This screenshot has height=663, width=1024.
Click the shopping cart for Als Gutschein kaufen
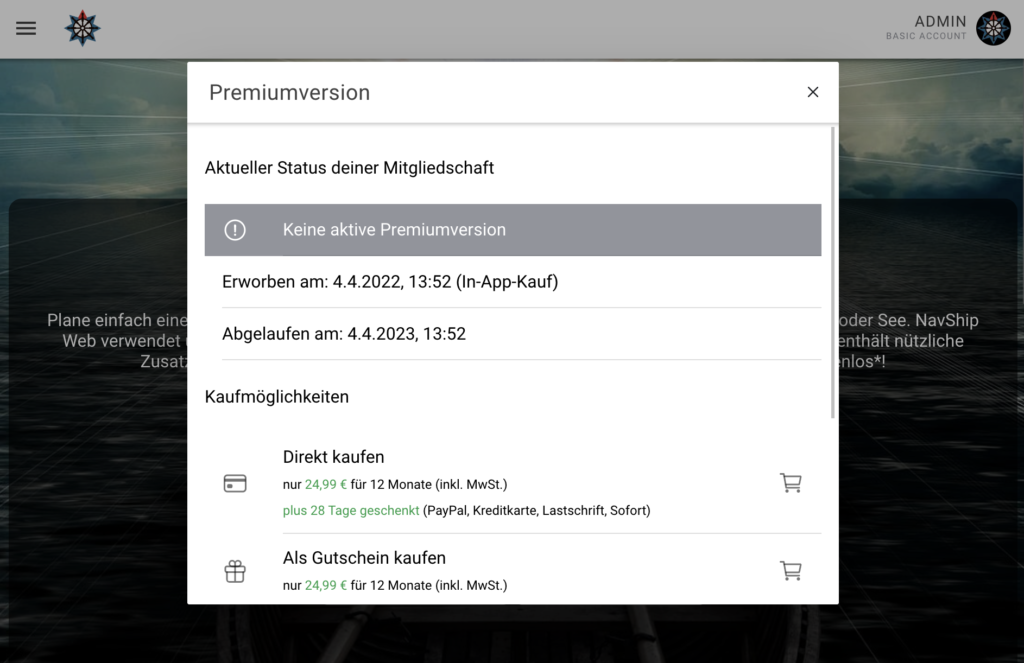[x=791, y=570]
